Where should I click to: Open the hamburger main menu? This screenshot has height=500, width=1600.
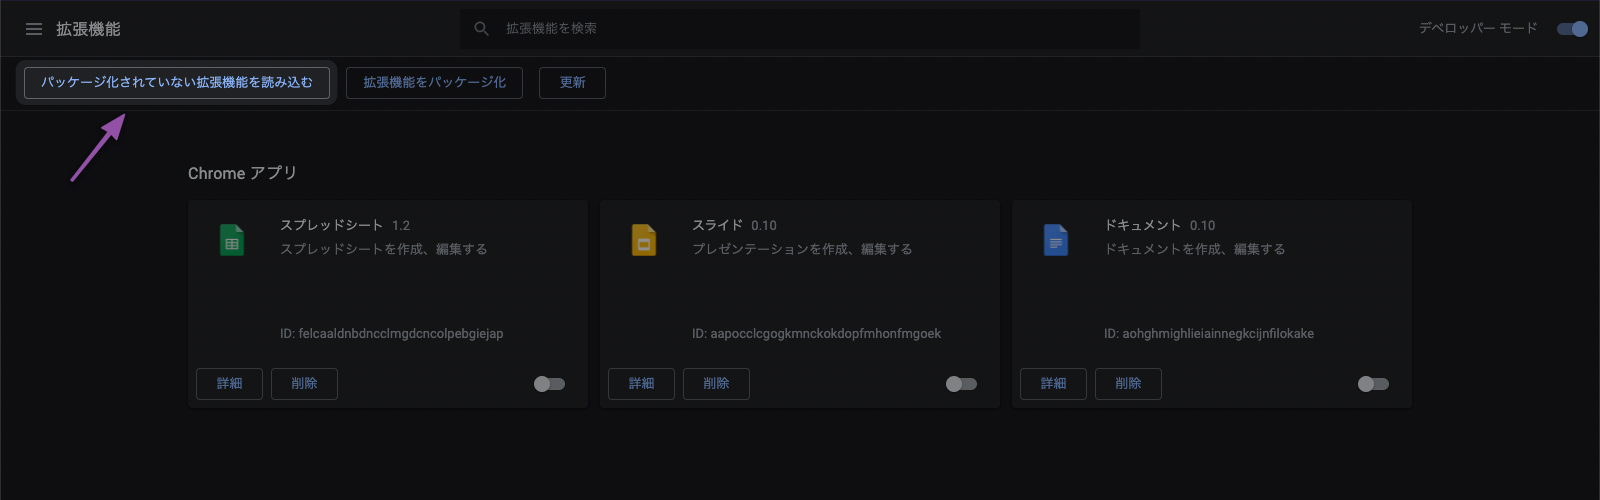point(34,29)
